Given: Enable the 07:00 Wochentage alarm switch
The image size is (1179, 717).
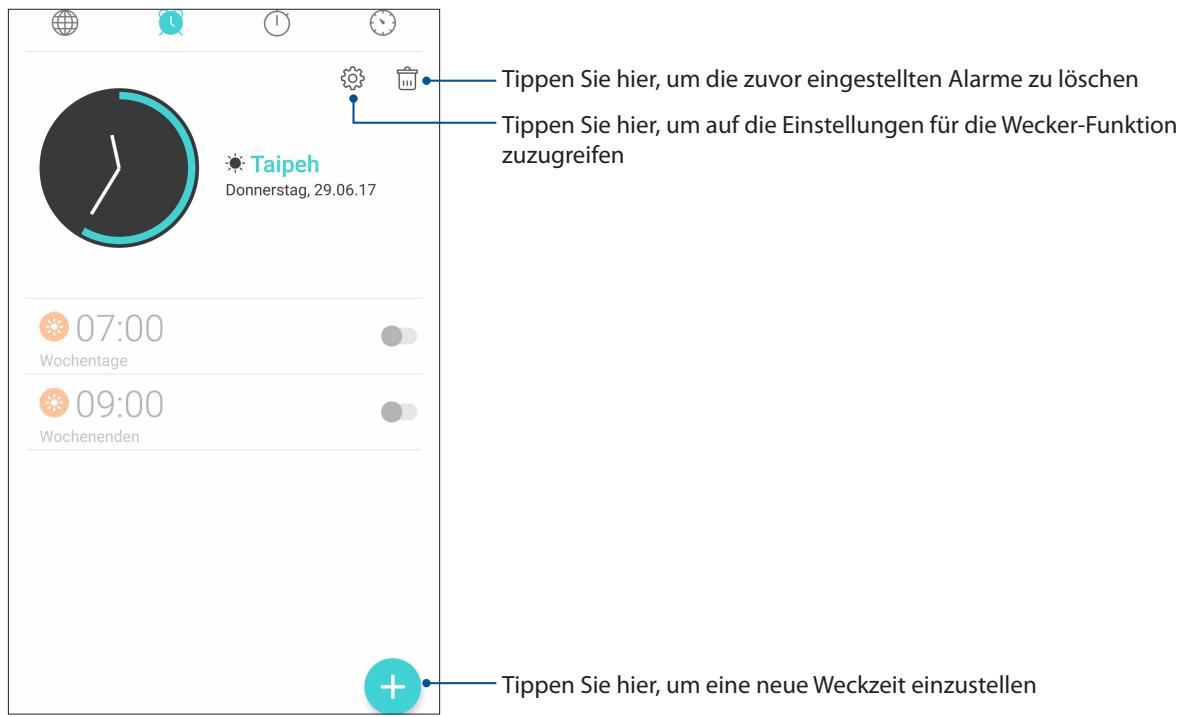Looking at the screenshot, I should tap(399, 337).
